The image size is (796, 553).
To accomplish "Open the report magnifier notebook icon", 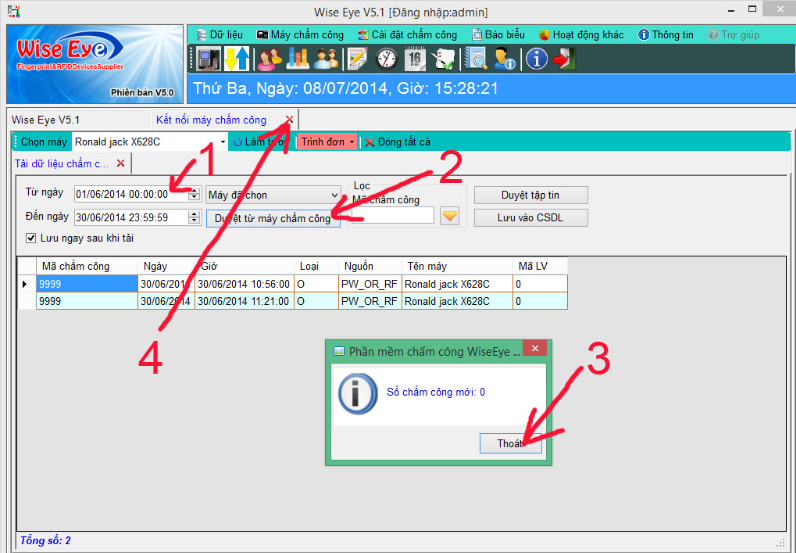I will (476, 59).
